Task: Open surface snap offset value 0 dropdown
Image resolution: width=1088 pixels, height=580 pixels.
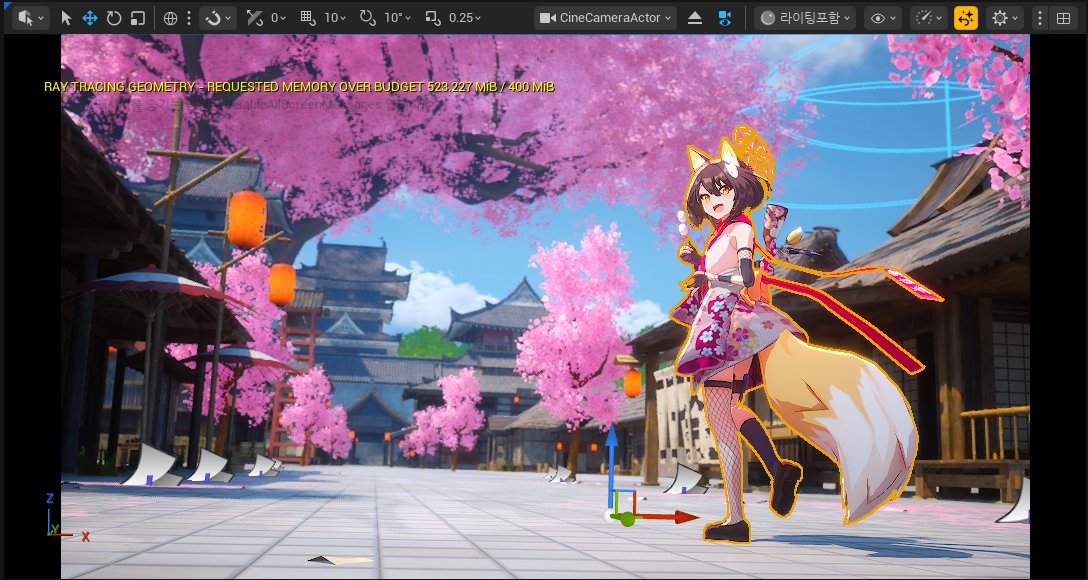Action: click(278, 18)
